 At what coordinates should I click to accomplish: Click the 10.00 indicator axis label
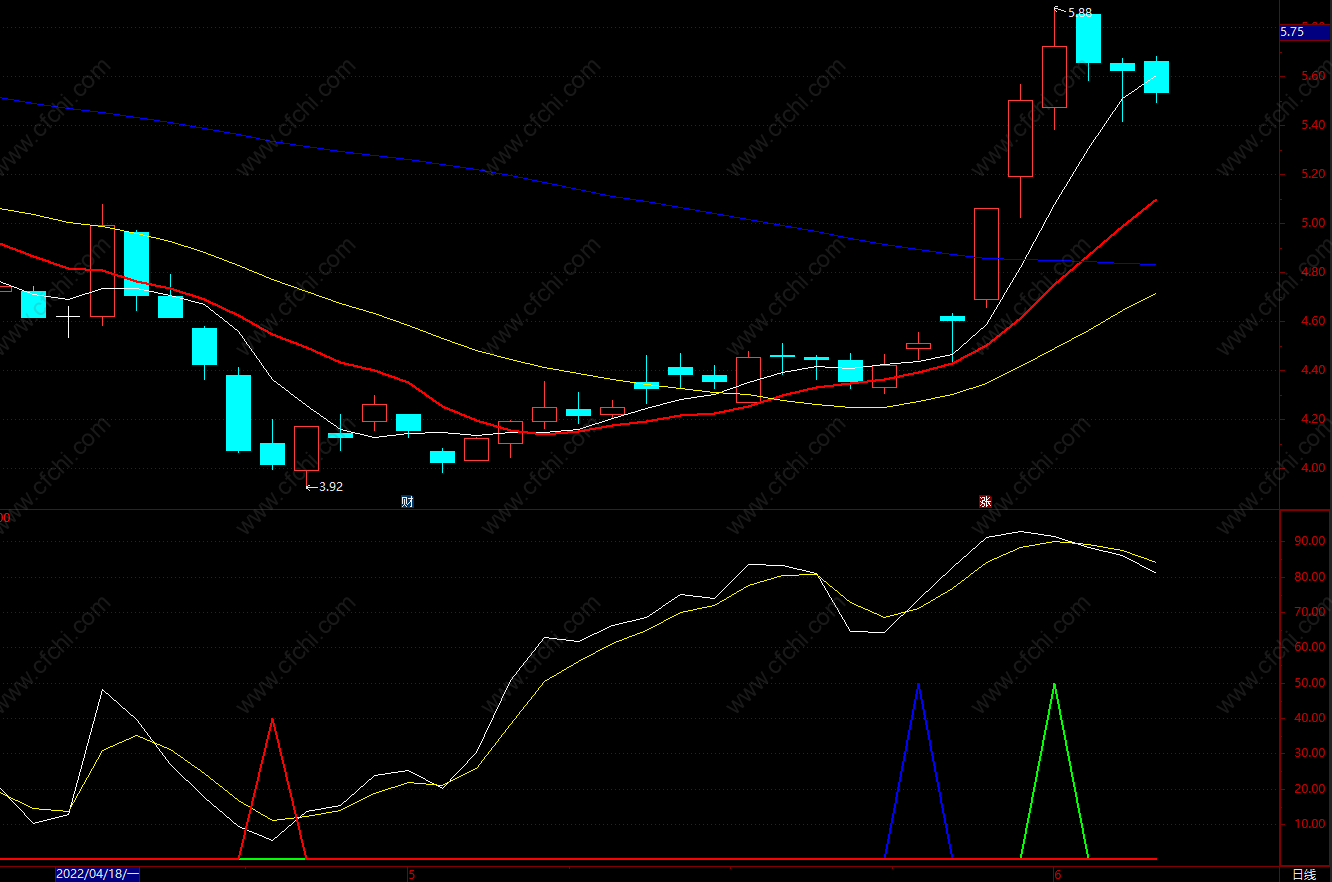pyautogui.click(x=1309, y=825)
